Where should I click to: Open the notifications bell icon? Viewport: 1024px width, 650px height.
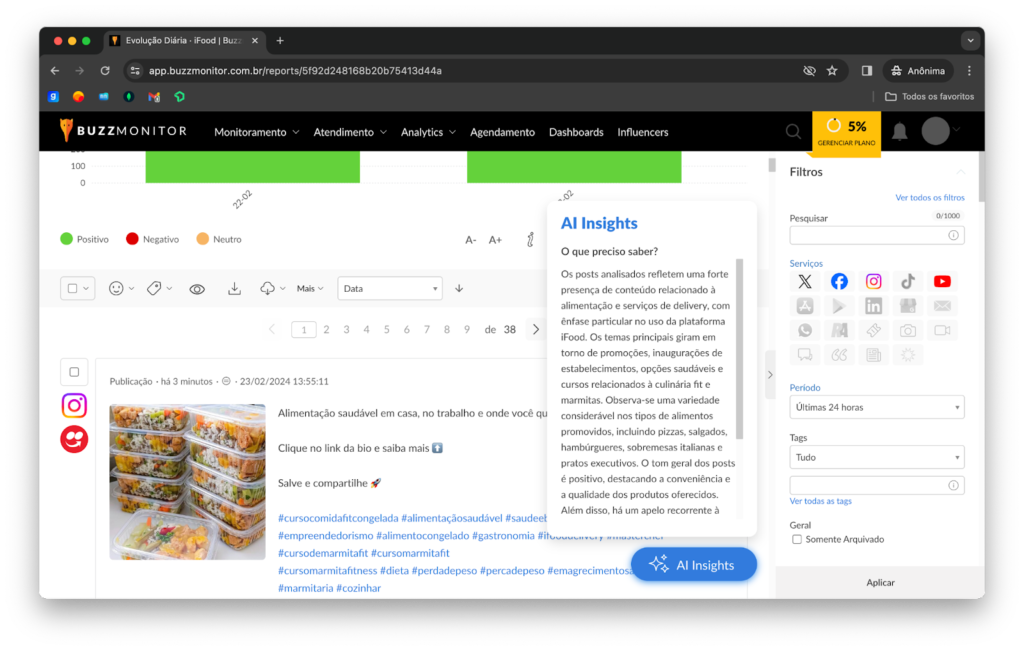(x=900, y=132)
